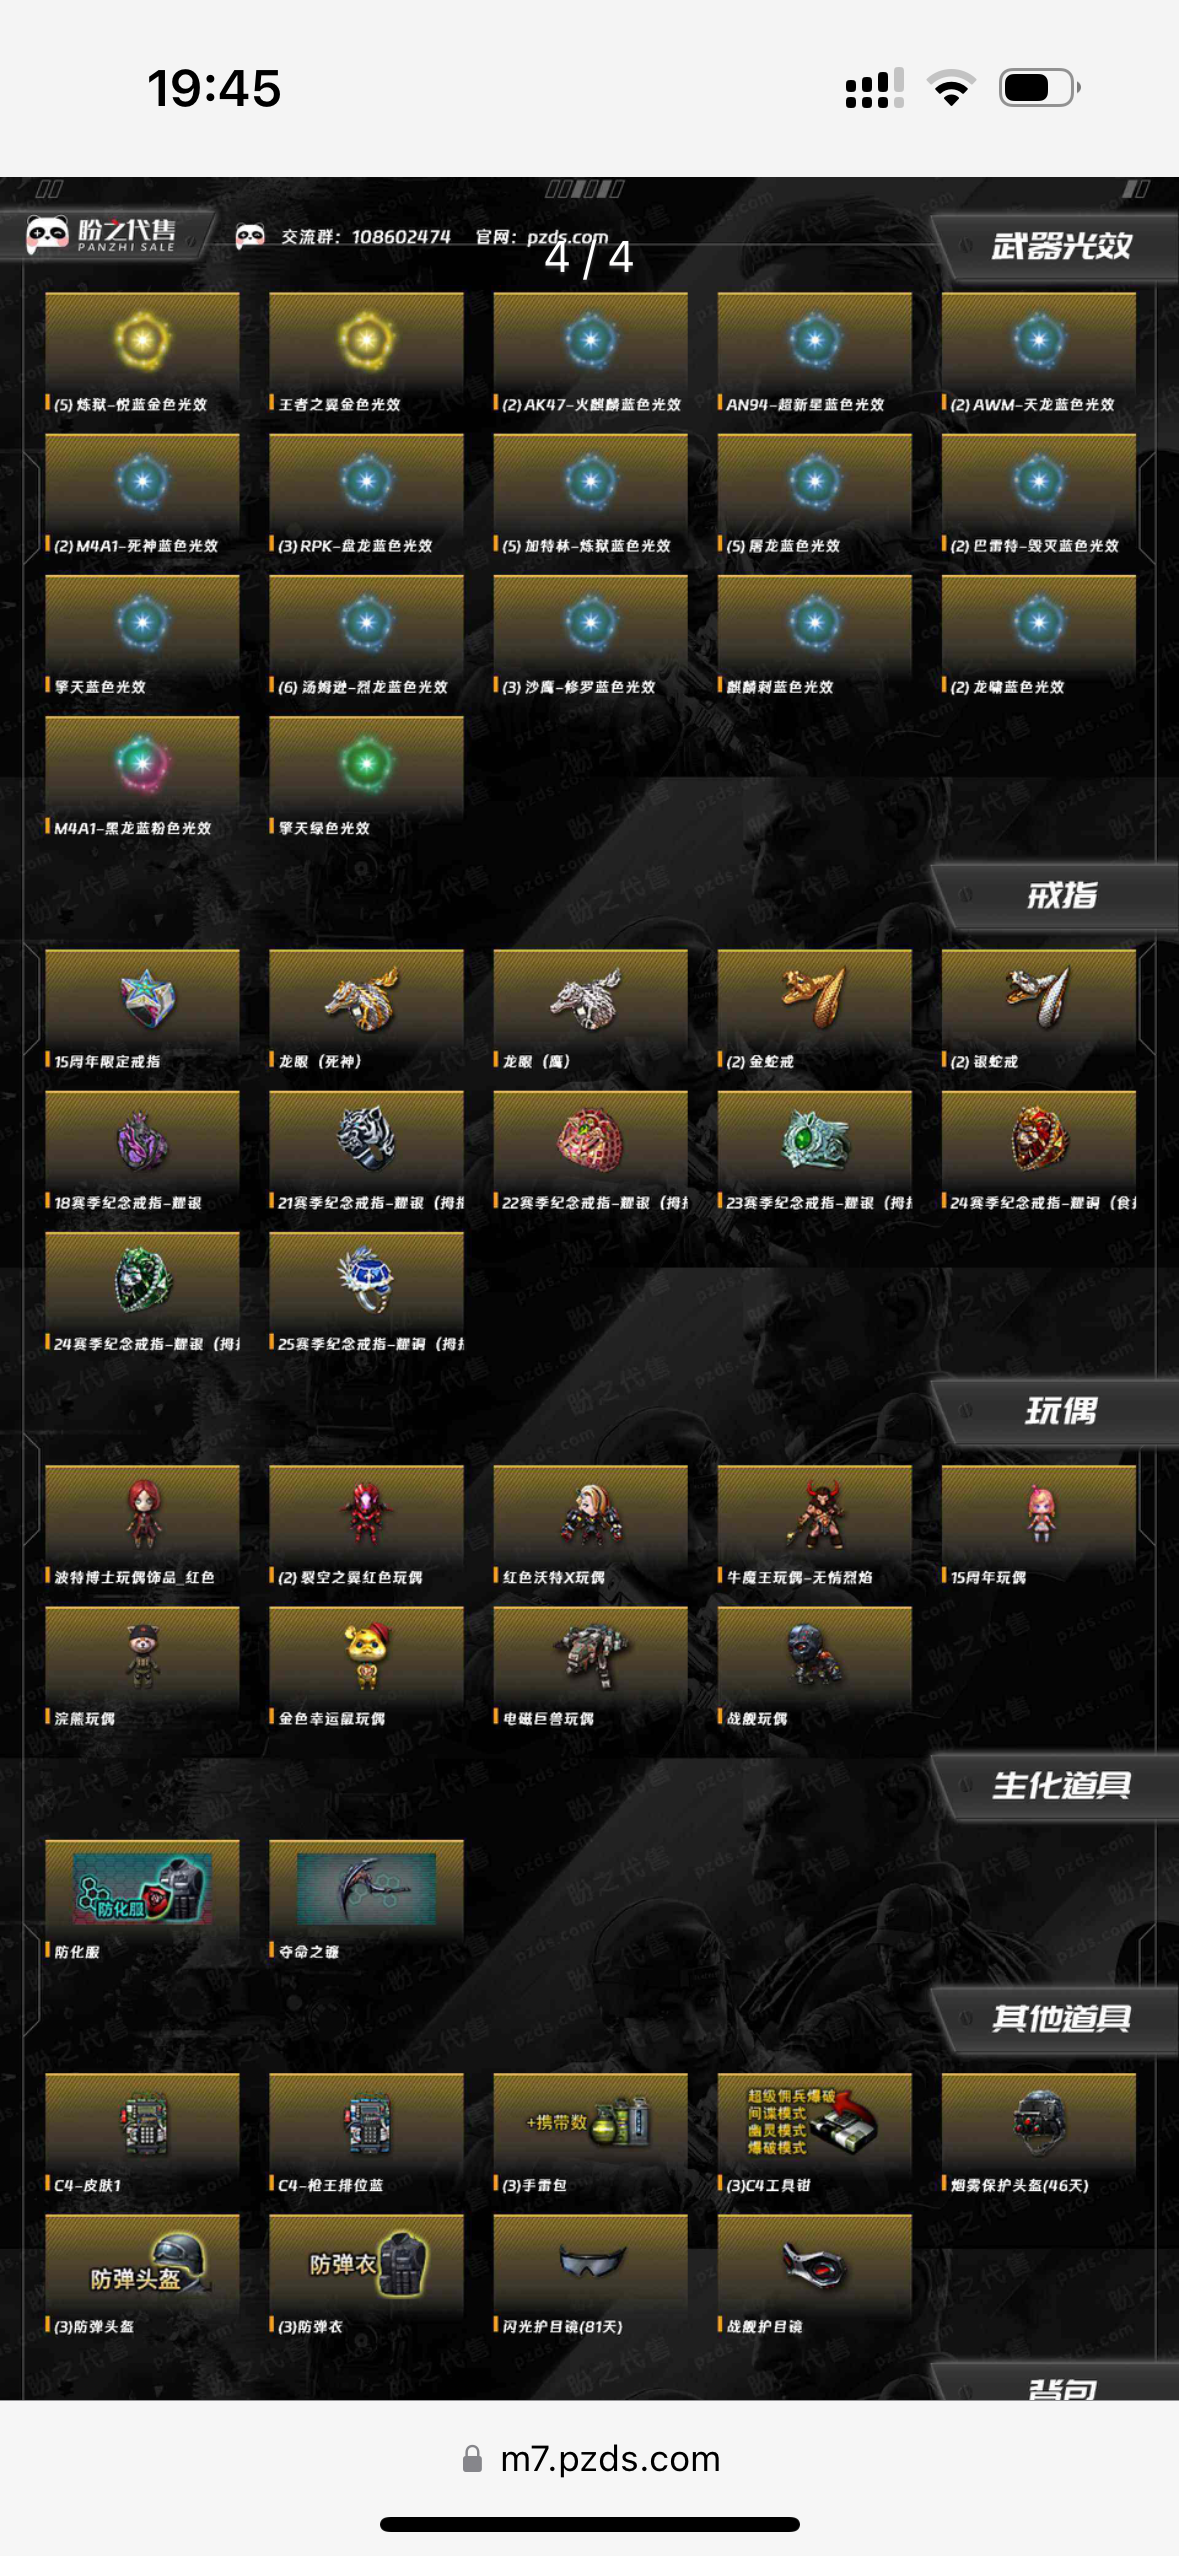
Task: Select the 烟雾保护头盔(46天) helmet icon
Action: 1038,2123
